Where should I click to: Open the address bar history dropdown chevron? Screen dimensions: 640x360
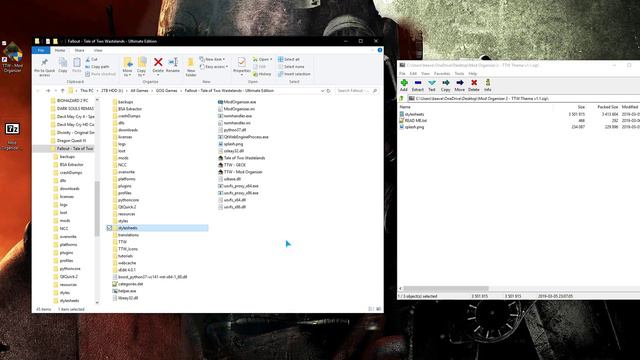click(322, 91)
